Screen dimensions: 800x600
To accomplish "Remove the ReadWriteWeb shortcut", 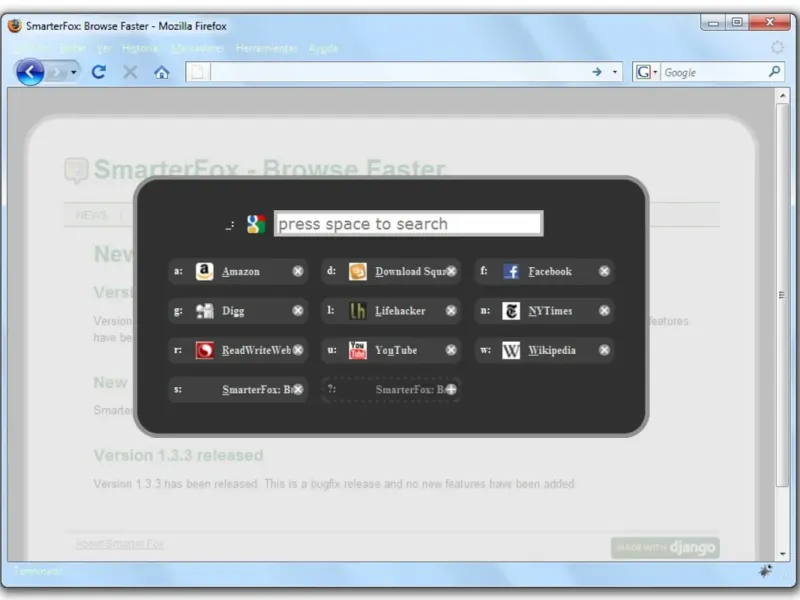I will point(298,350).
